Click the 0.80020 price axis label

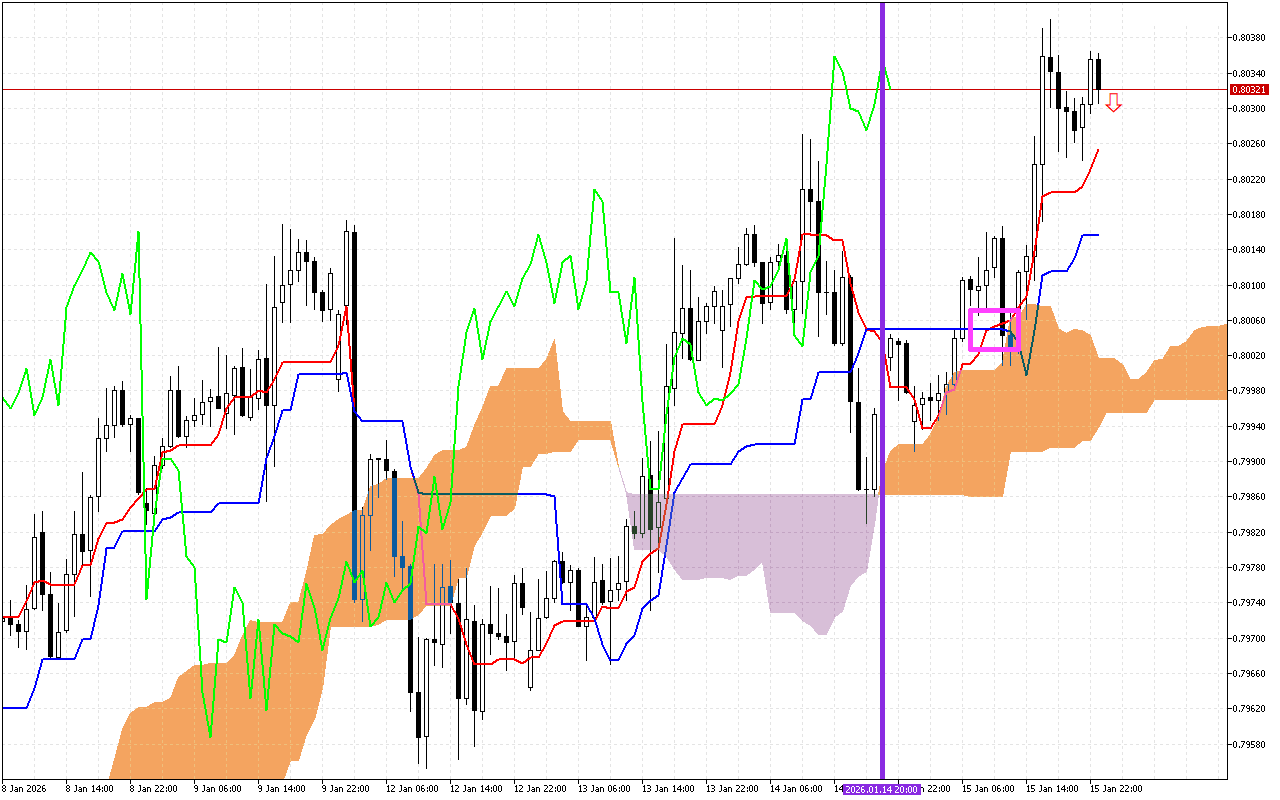tap(1250, 356)
